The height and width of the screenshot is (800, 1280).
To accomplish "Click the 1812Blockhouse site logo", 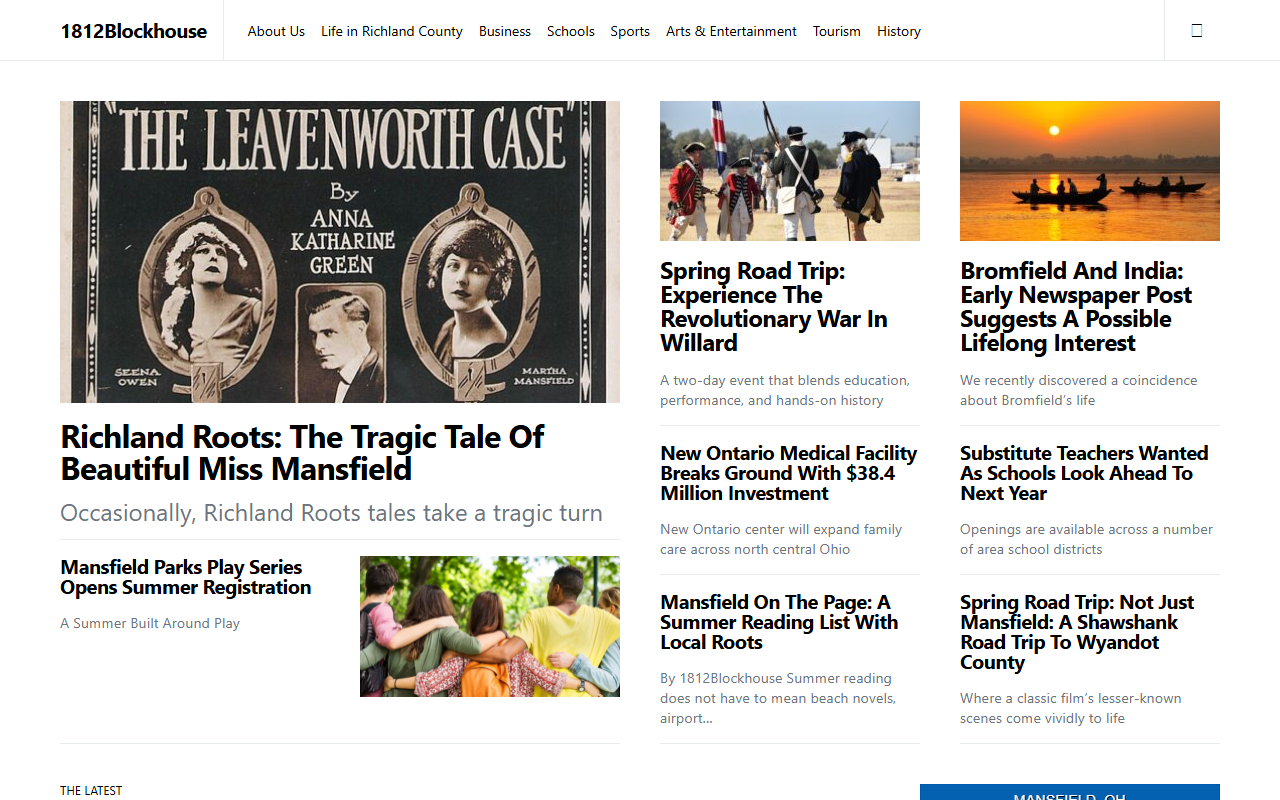I will pos(134,31).
